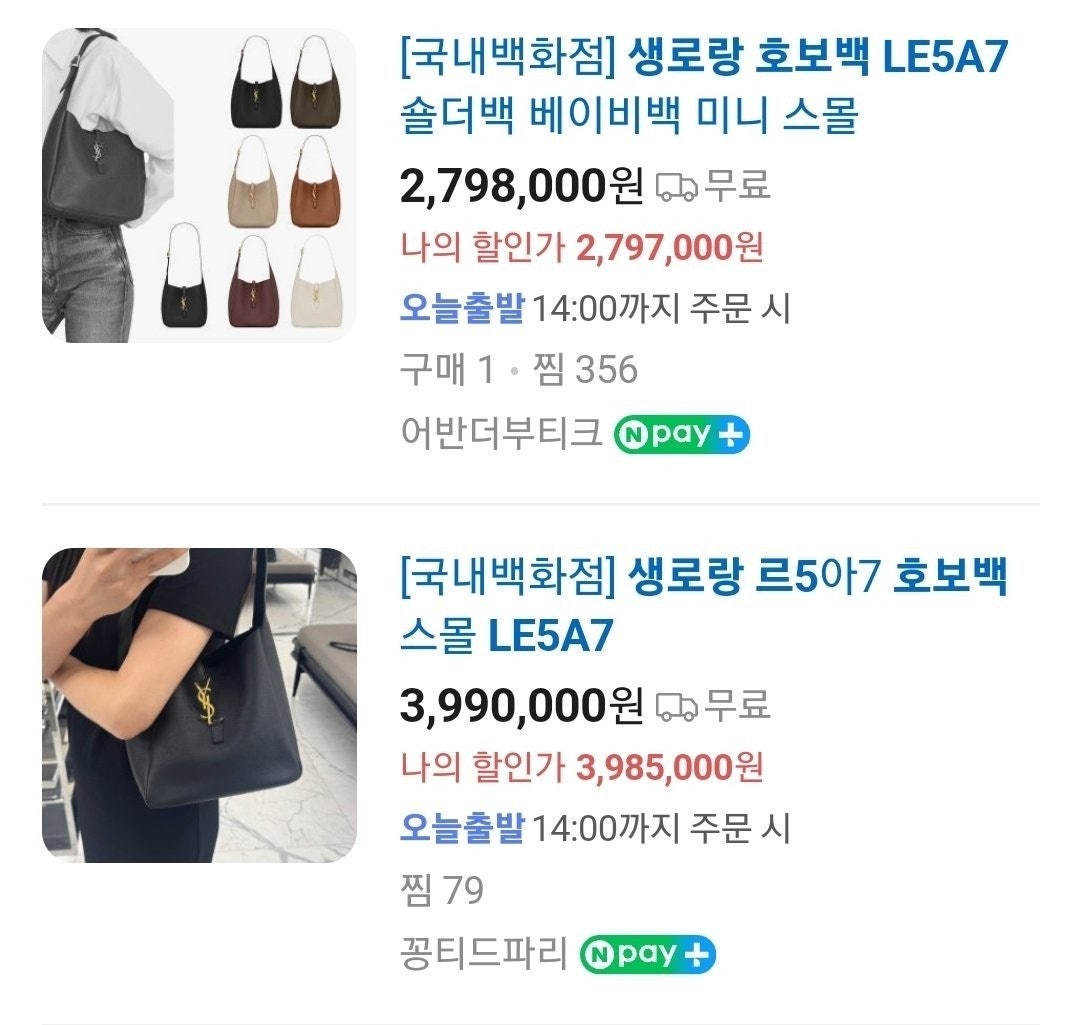The height and width of the screenshot is (1025, 1072).
Task: Click the first item's 오늘출발 label
Action: click(x=462, y=308)
